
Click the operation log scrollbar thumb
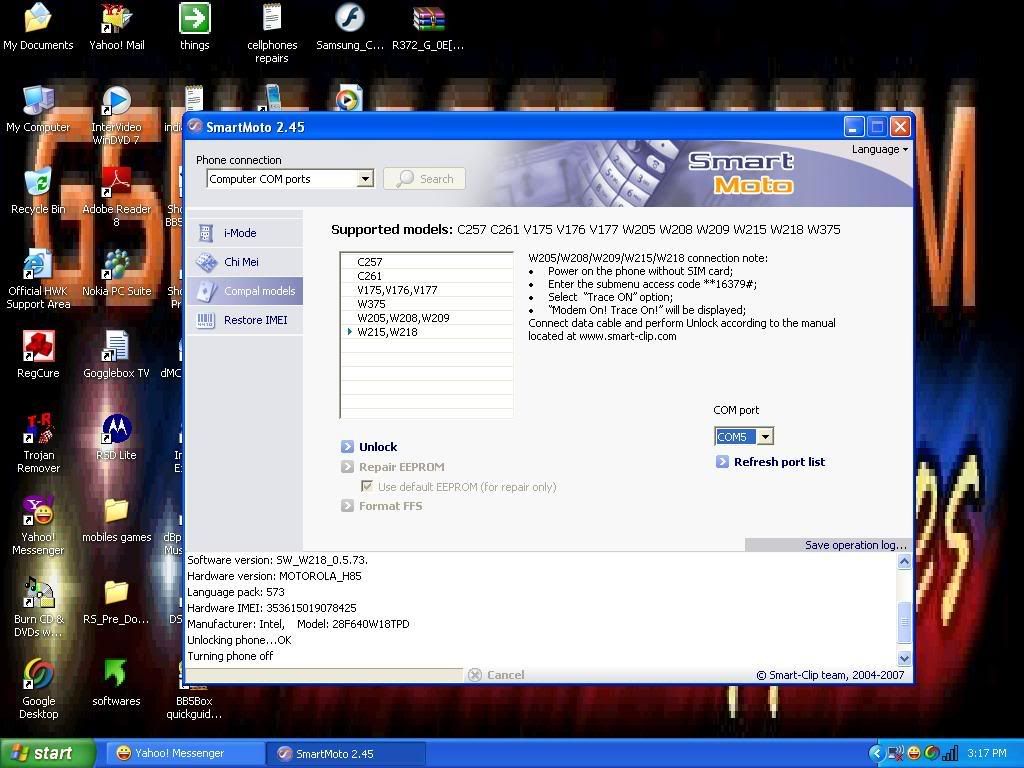tap(904, 622)
